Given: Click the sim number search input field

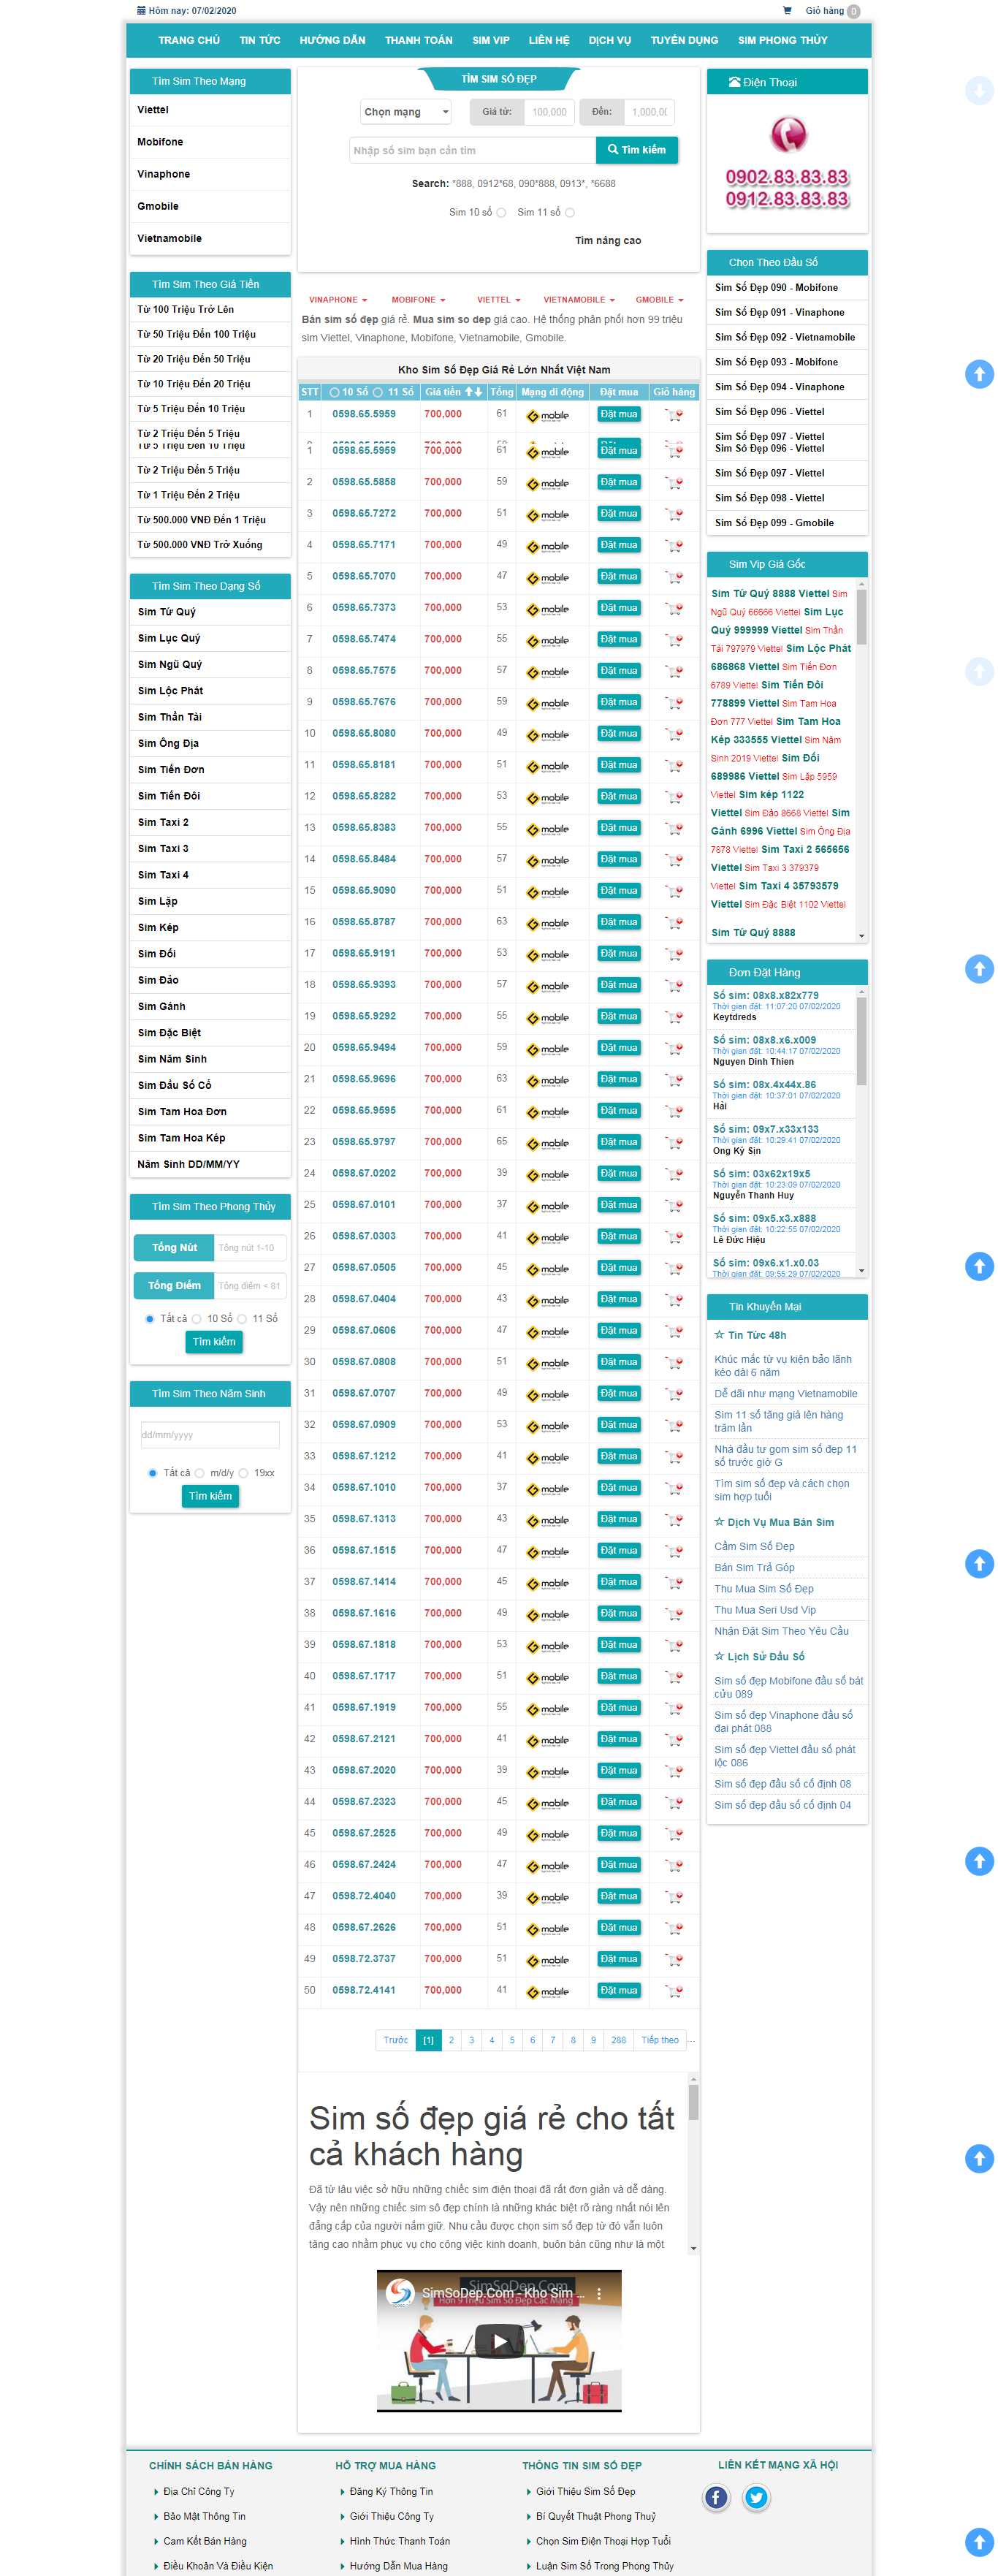Looking at the screenshot, I should click(x=472, y=151).
